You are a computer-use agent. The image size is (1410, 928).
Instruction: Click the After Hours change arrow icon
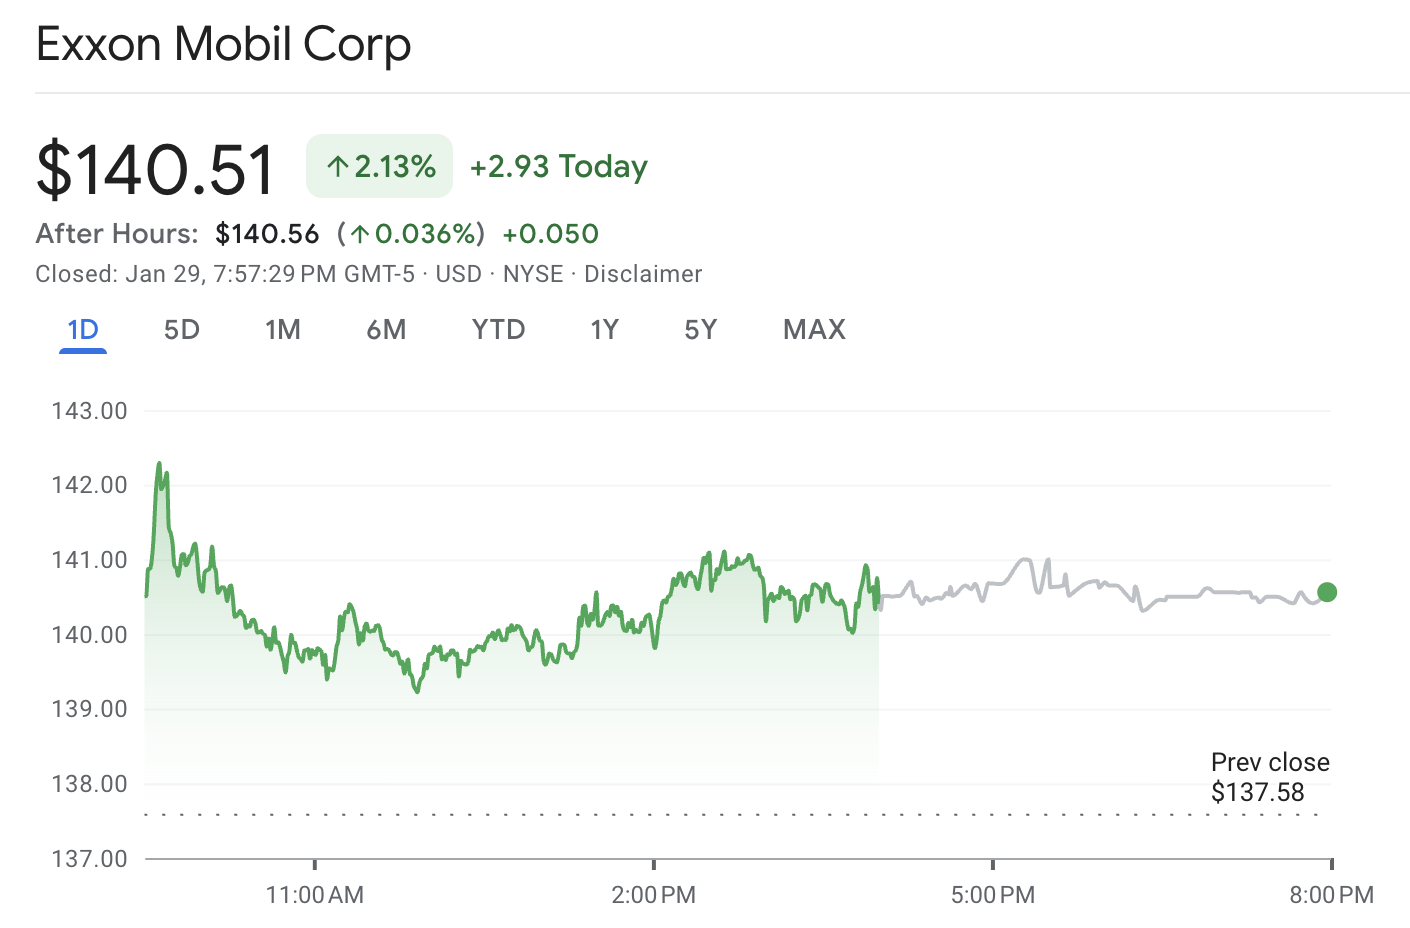pyautogui.click(x=360, y=233)
